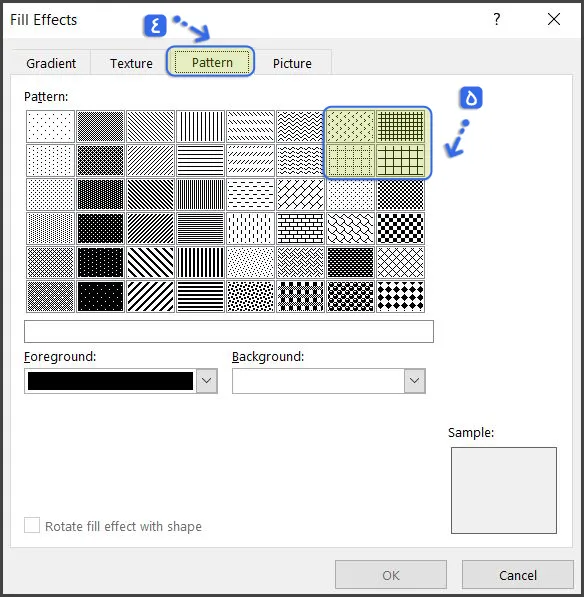The image size is (584, 597).
Task: Select the small checker board pattern
Action: 401,195
